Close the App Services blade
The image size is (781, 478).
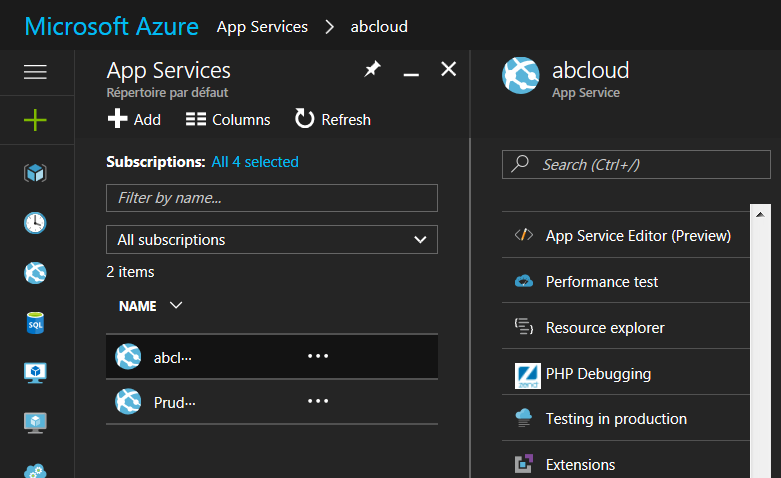pos(449,69)
